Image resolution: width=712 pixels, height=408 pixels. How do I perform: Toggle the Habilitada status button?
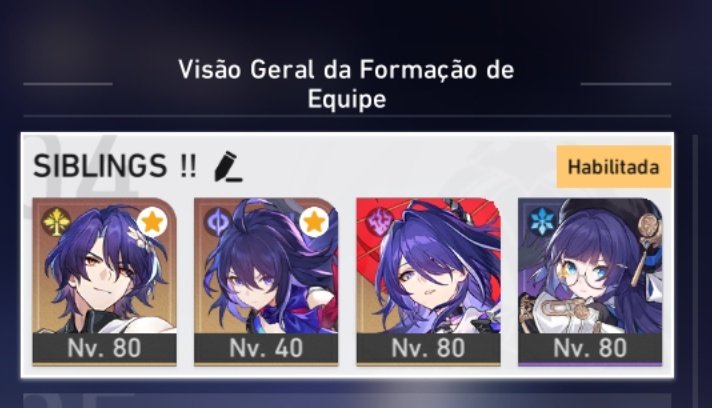pos(613,167)
